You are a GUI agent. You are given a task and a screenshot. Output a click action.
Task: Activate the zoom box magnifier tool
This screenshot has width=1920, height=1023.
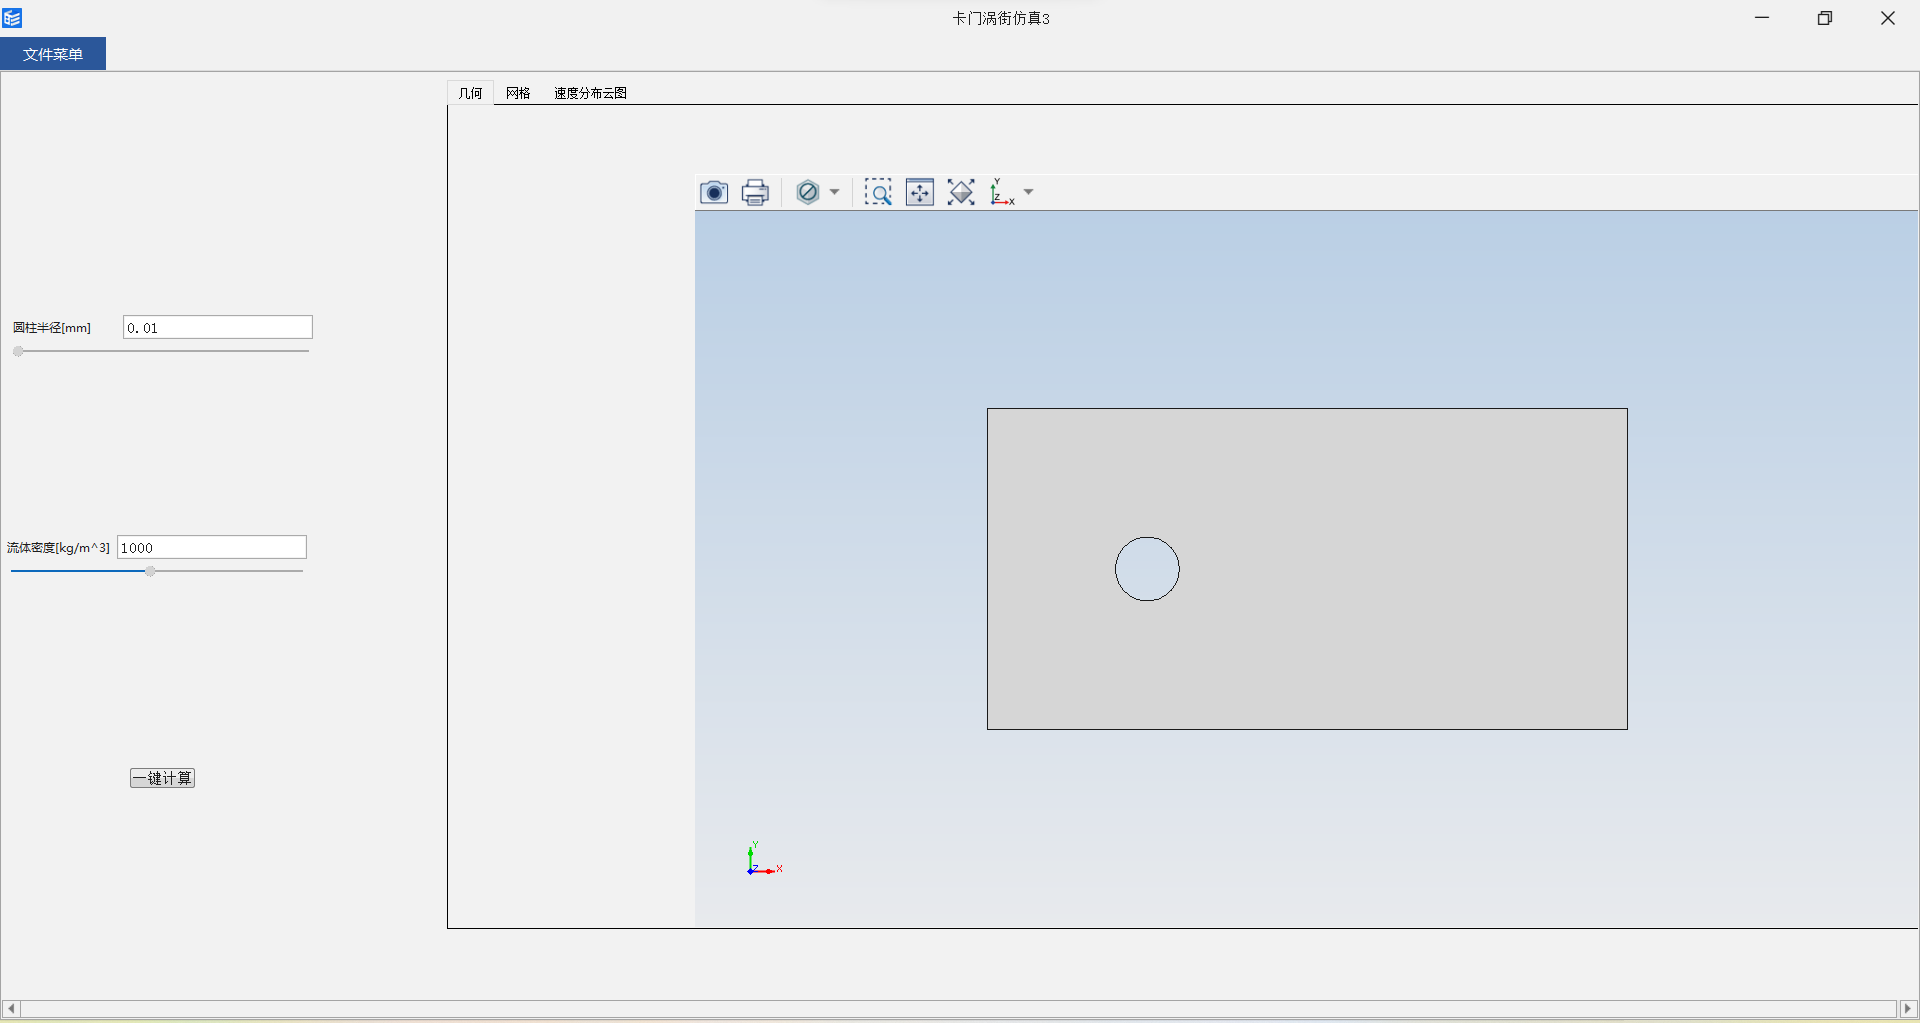click(x=878, y=192)
